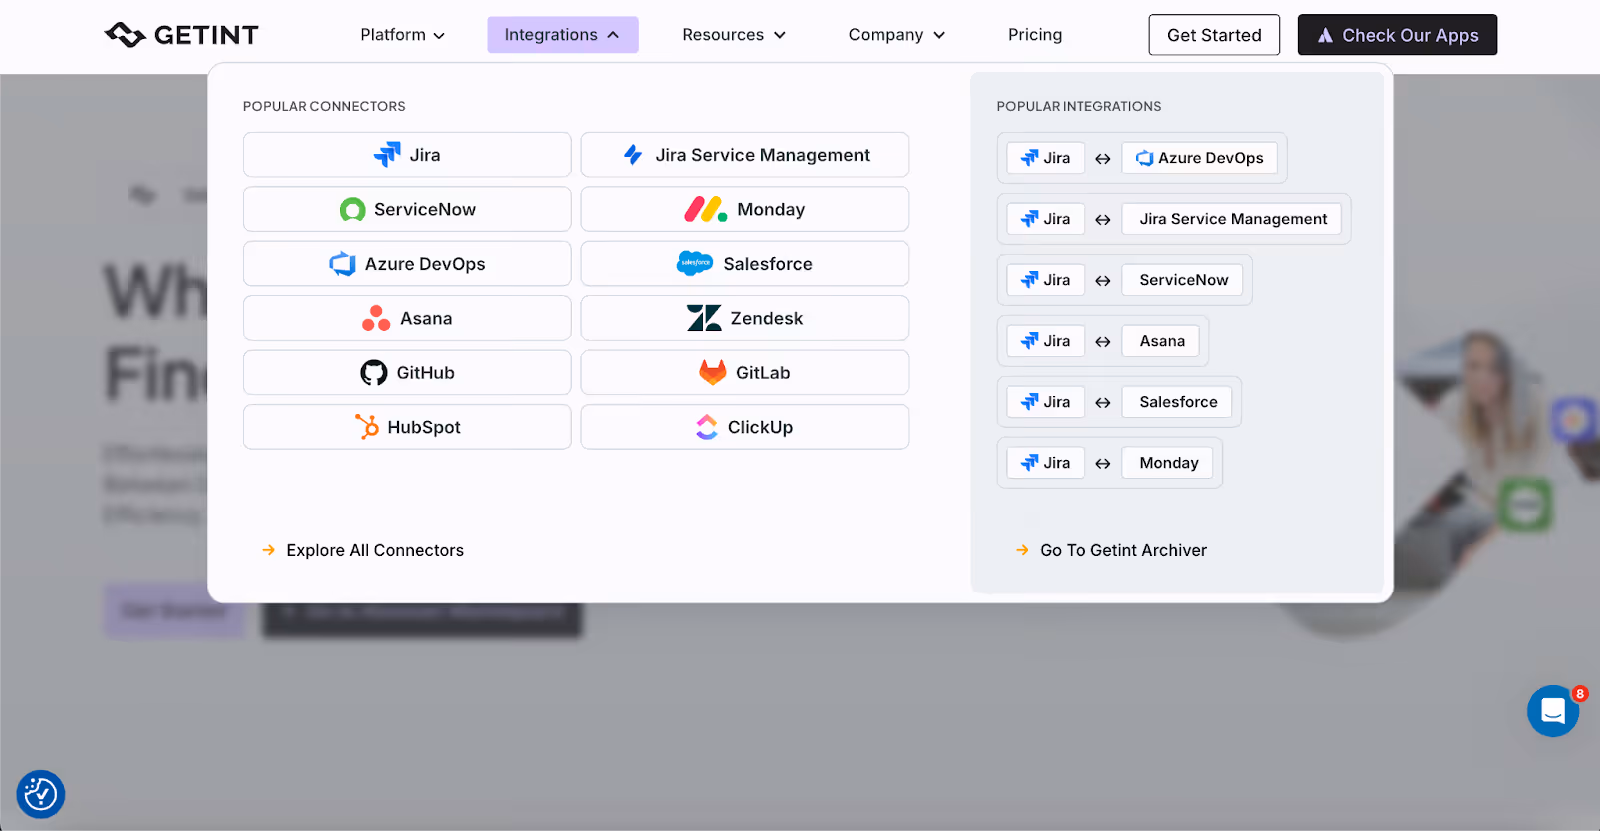This screenshot has height=831, width=1600.
Task: Click the GitLab fox icon
Action: point(713,372)
